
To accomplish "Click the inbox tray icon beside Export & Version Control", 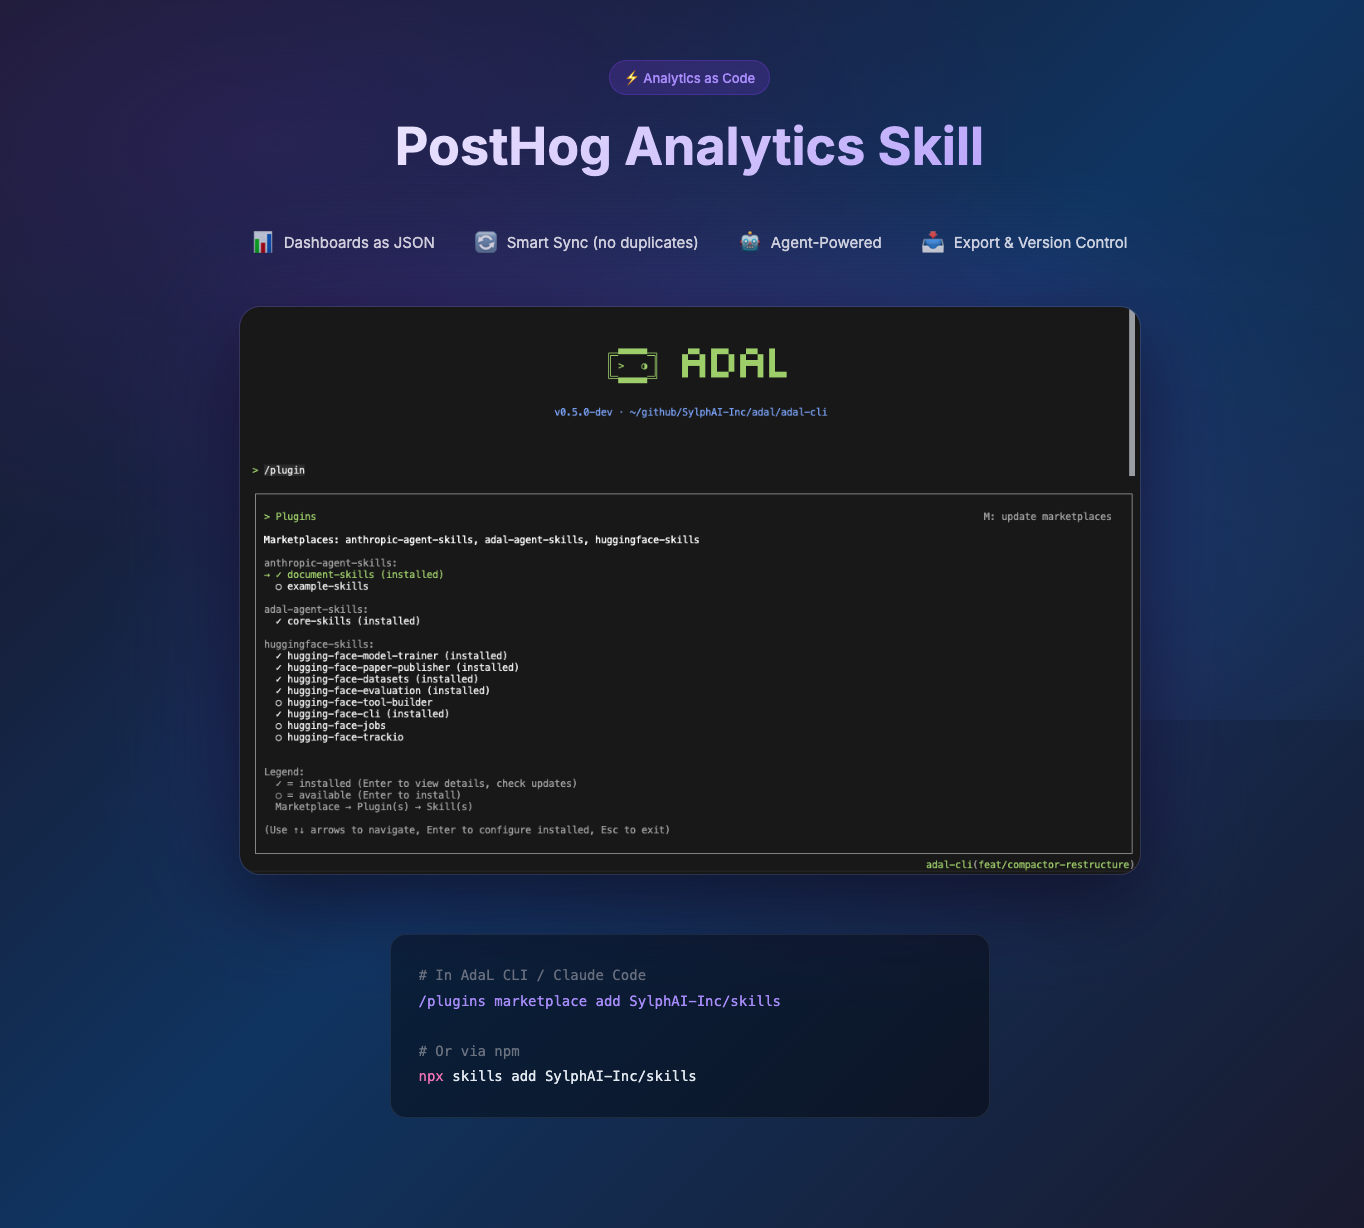I will point(933,242).
